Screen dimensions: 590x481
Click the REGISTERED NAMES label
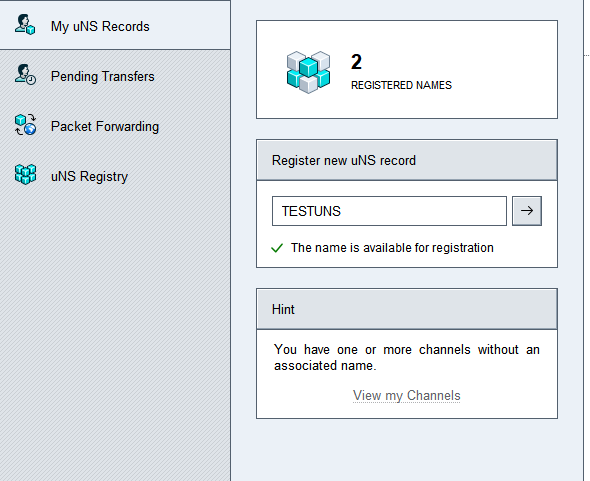point(401,85)
